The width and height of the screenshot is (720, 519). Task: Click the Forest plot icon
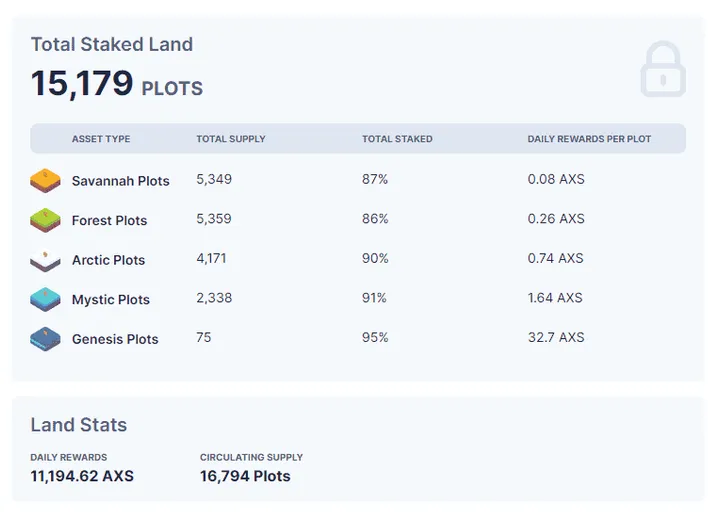45,220
